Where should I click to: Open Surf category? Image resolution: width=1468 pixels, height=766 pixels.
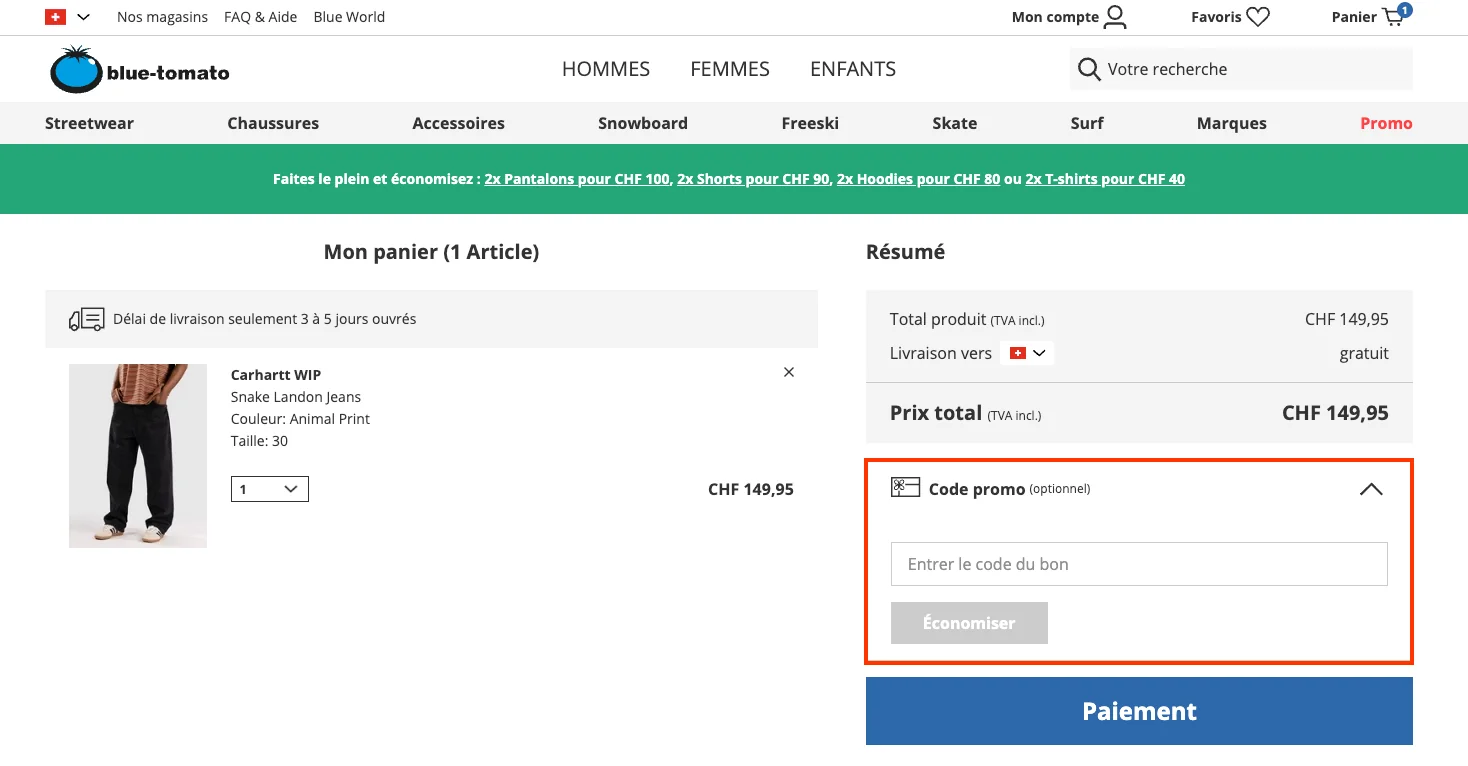click(x=1087, y=123)
